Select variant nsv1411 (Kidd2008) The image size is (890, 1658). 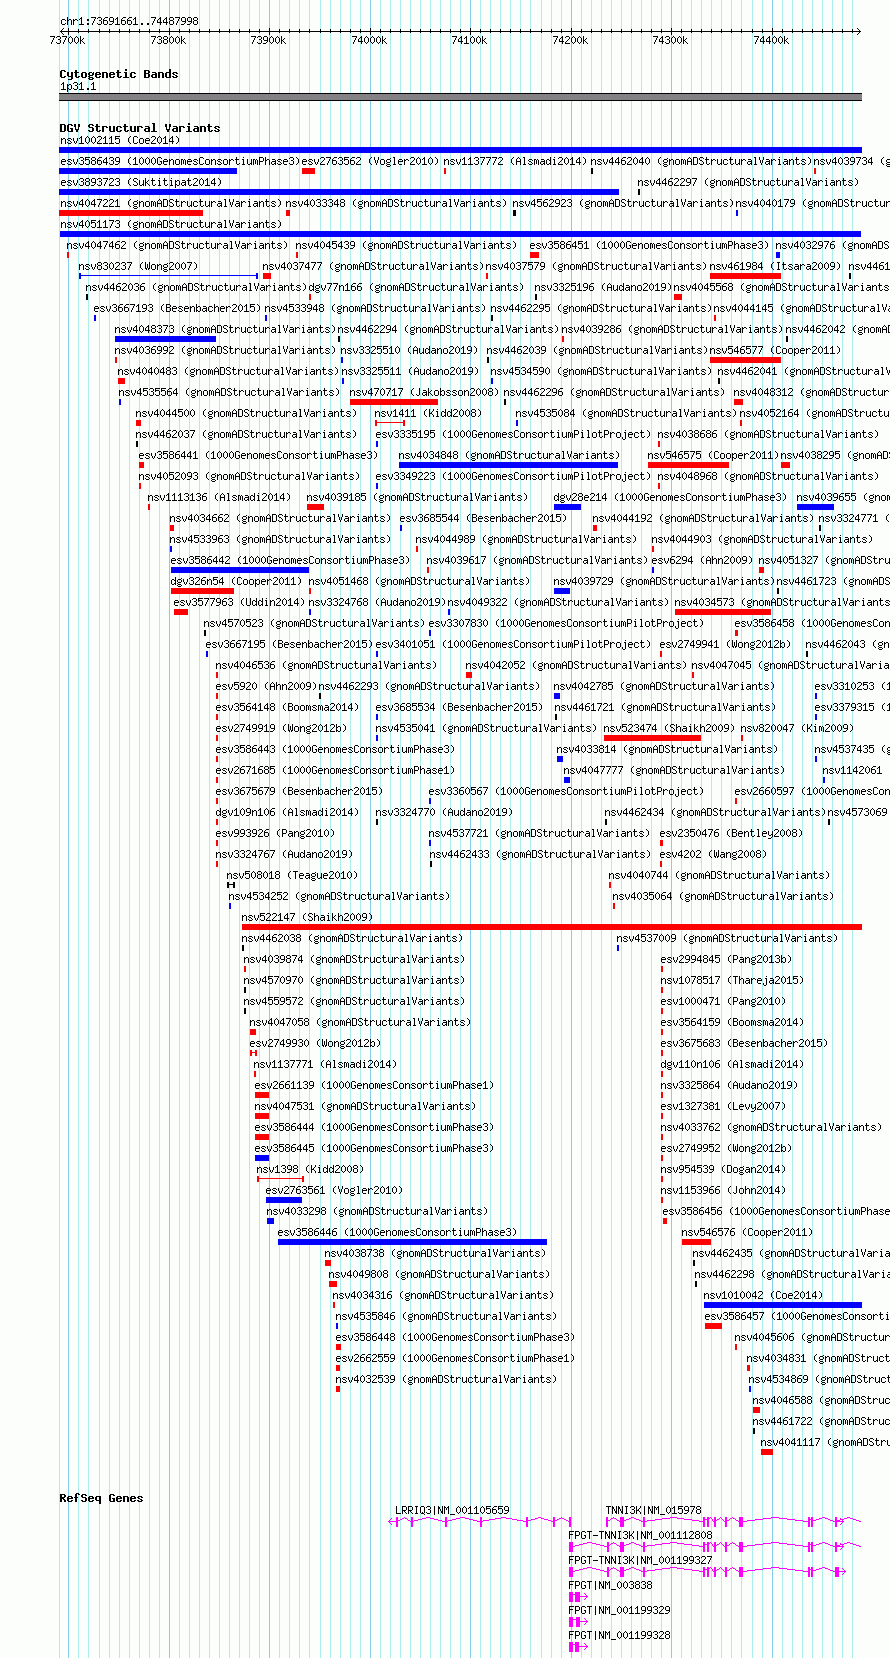tap(427, 413)
